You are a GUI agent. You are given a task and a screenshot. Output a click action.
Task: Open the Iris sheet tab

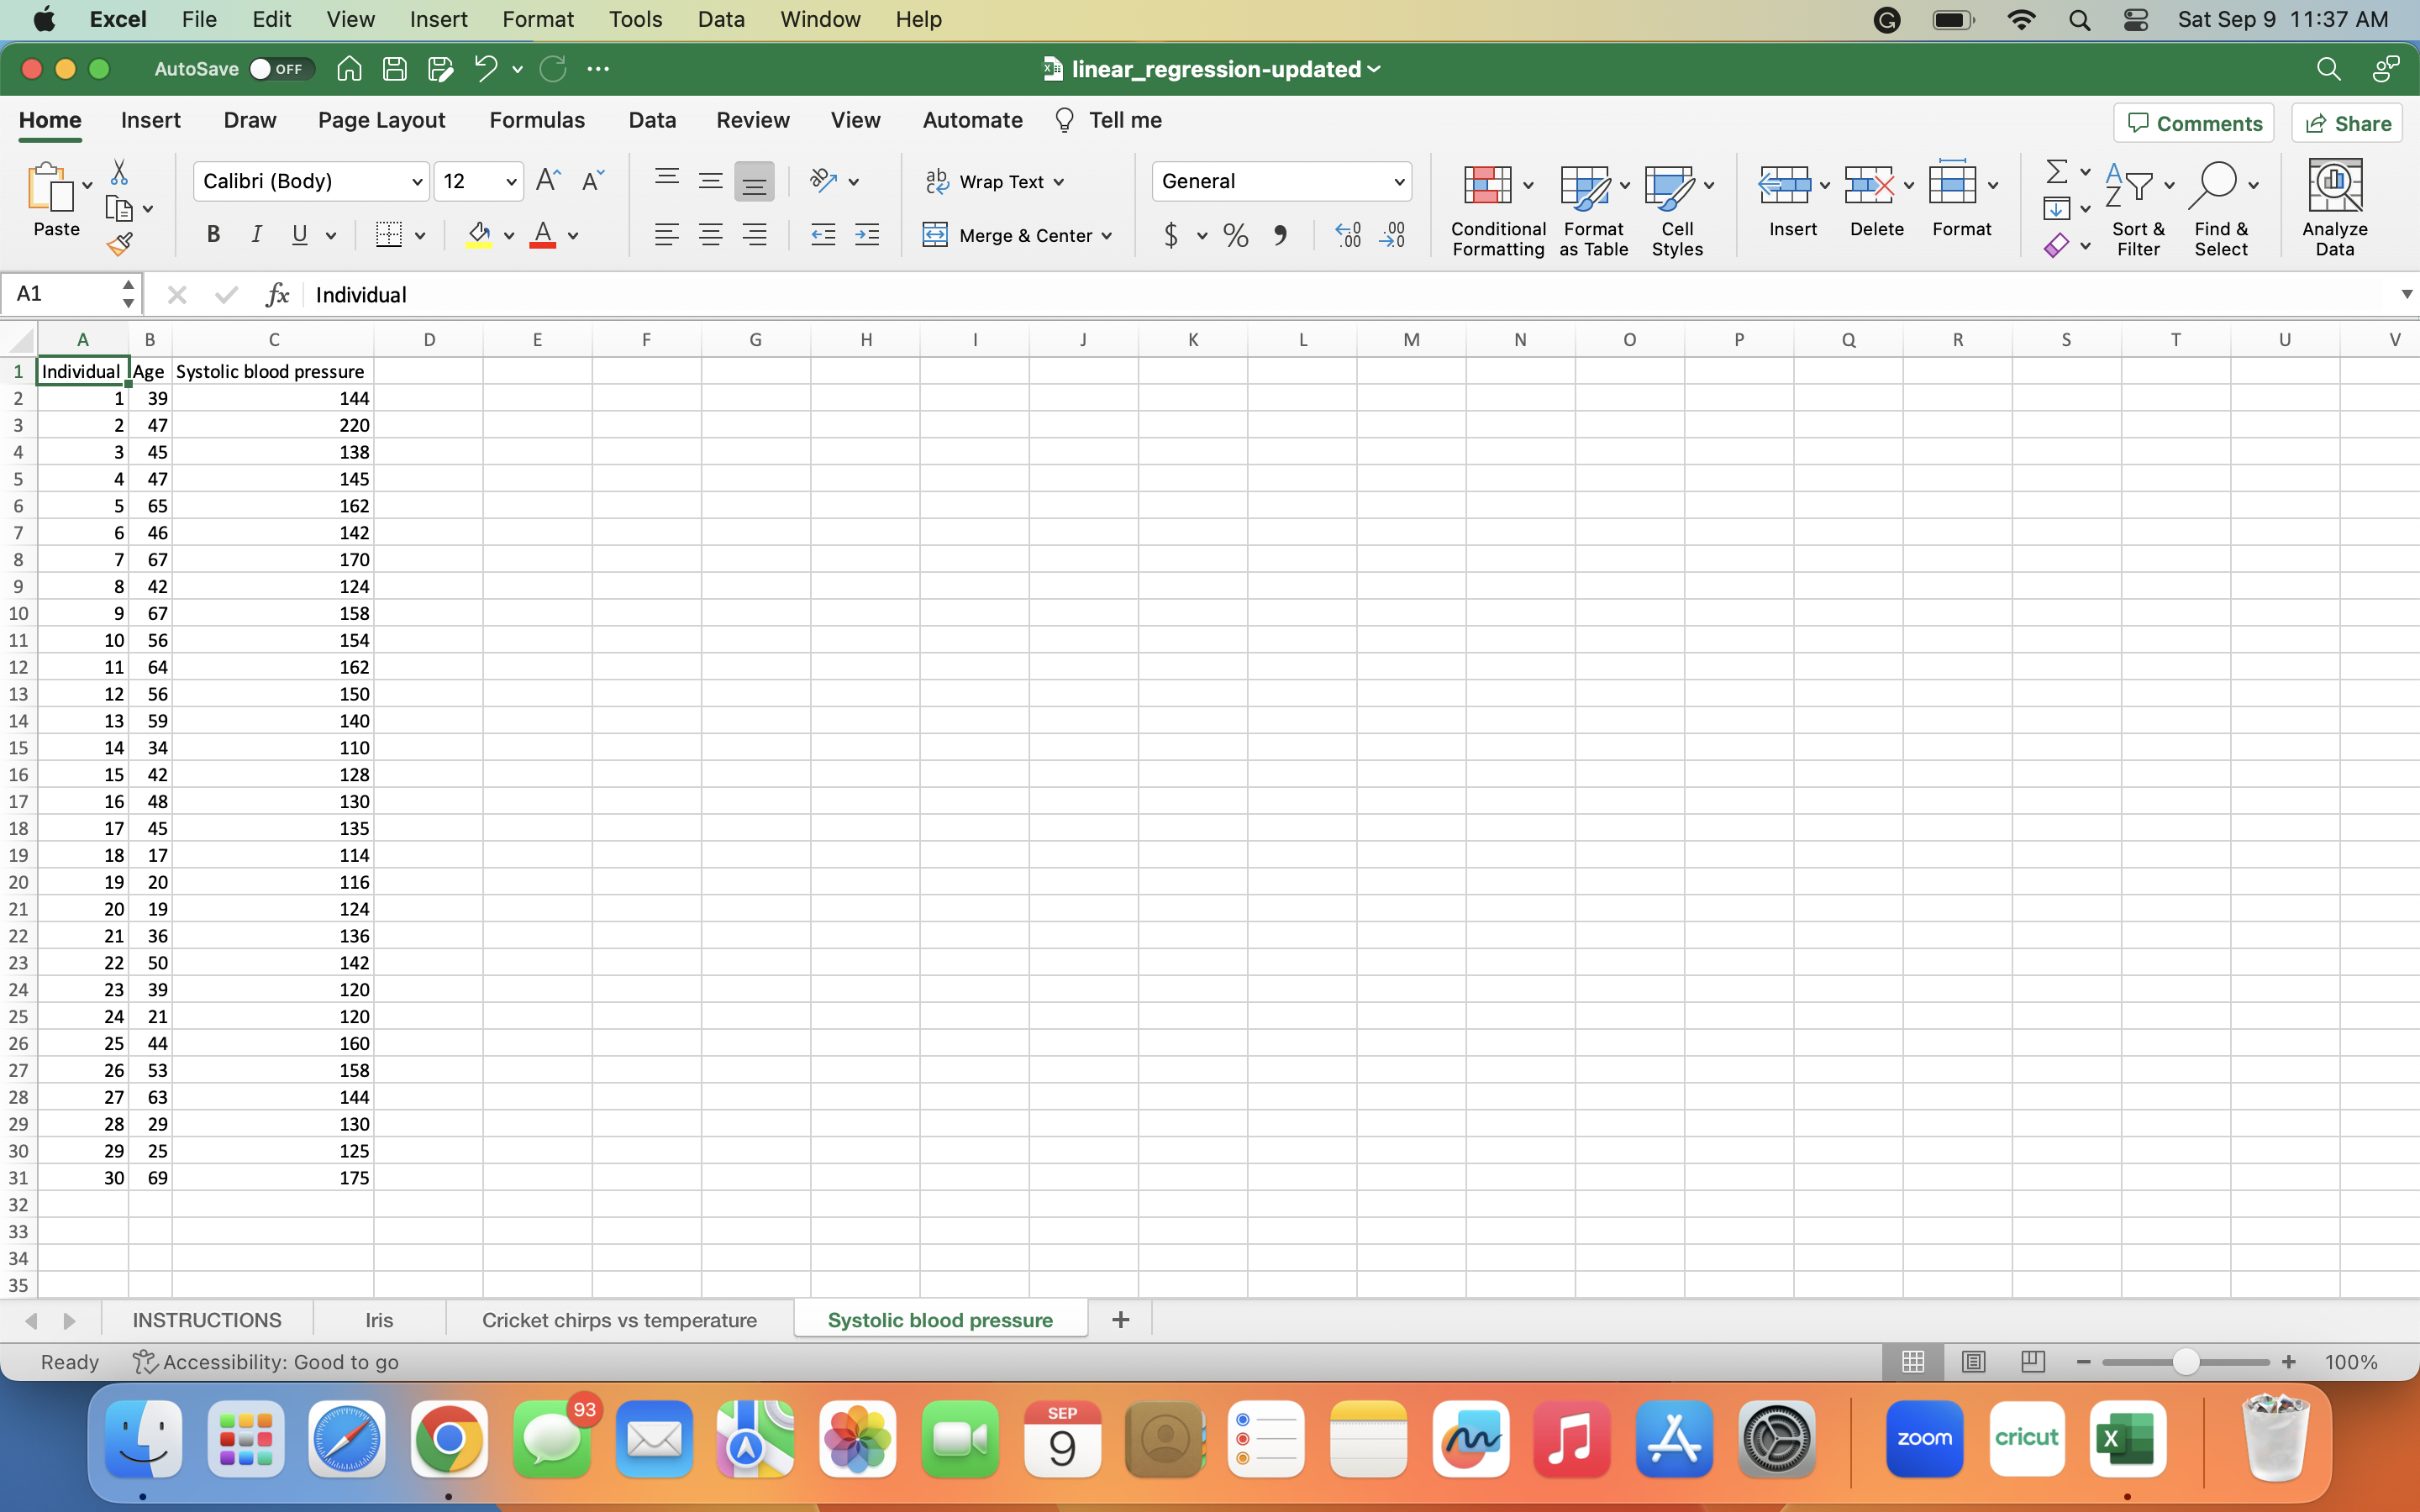point(377,1319)
